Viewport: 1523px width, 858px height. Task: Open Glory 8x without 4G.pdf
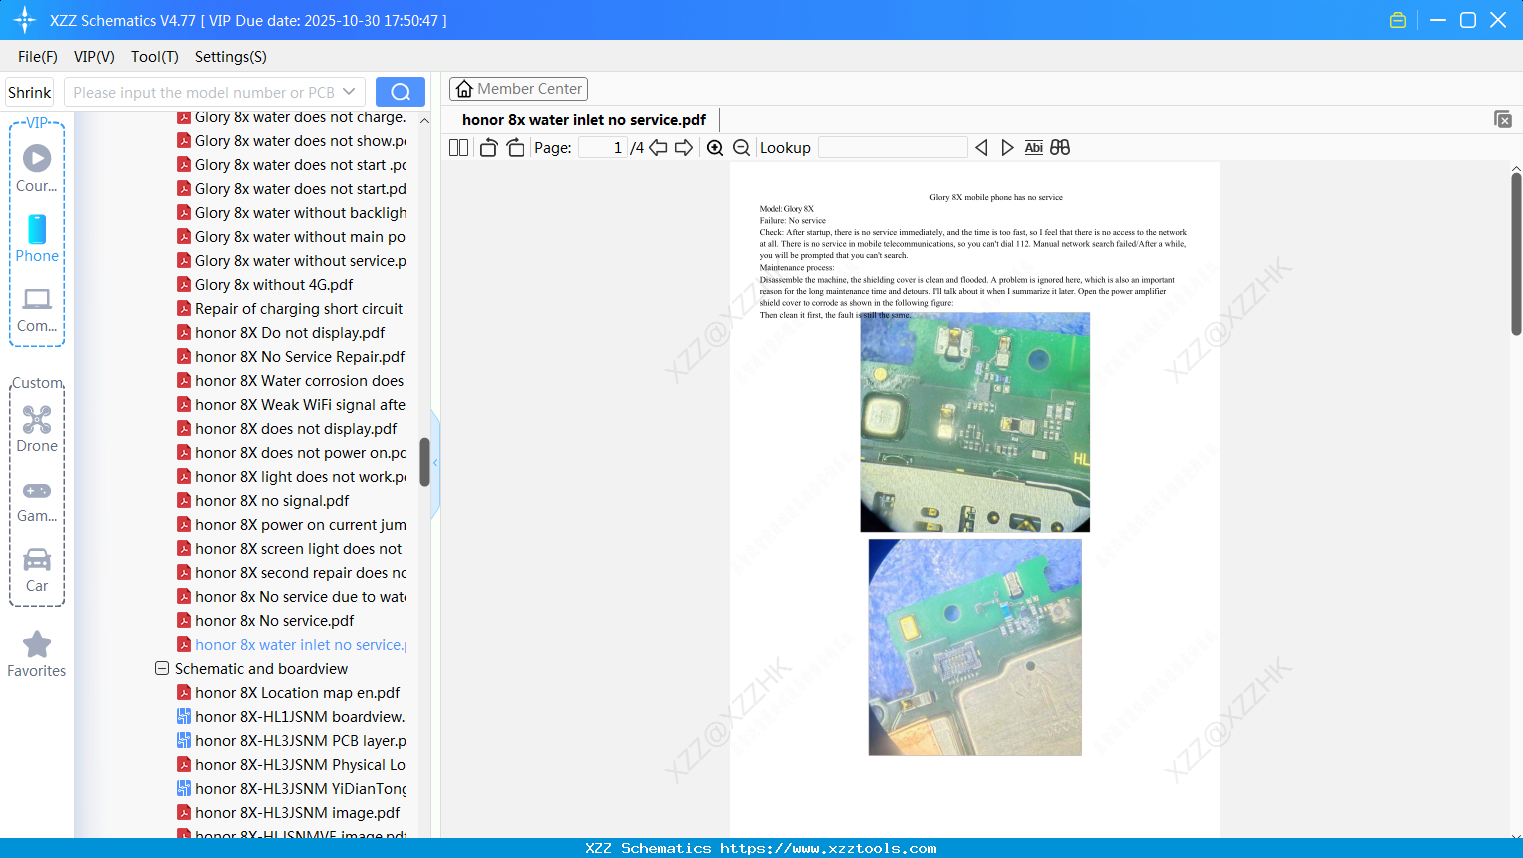tap(265, 285)
